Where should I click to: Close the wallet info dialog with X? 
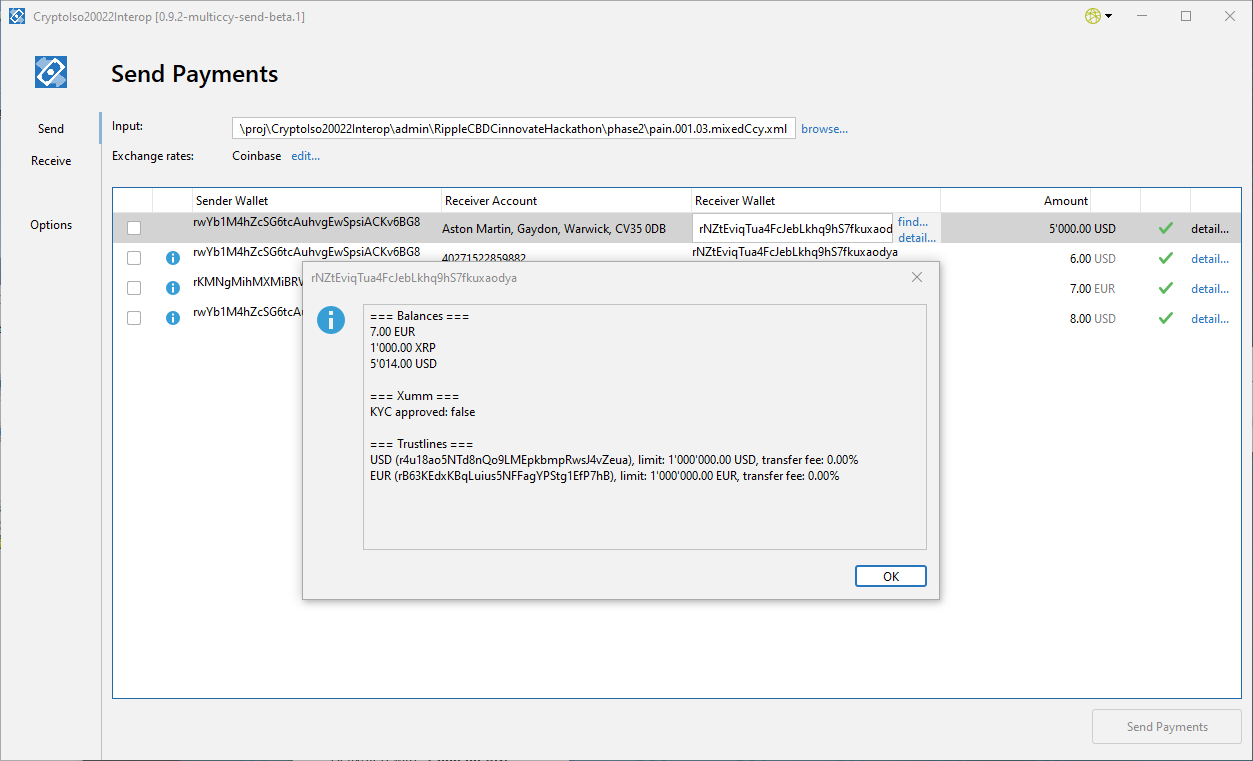[x=916, y=277]
